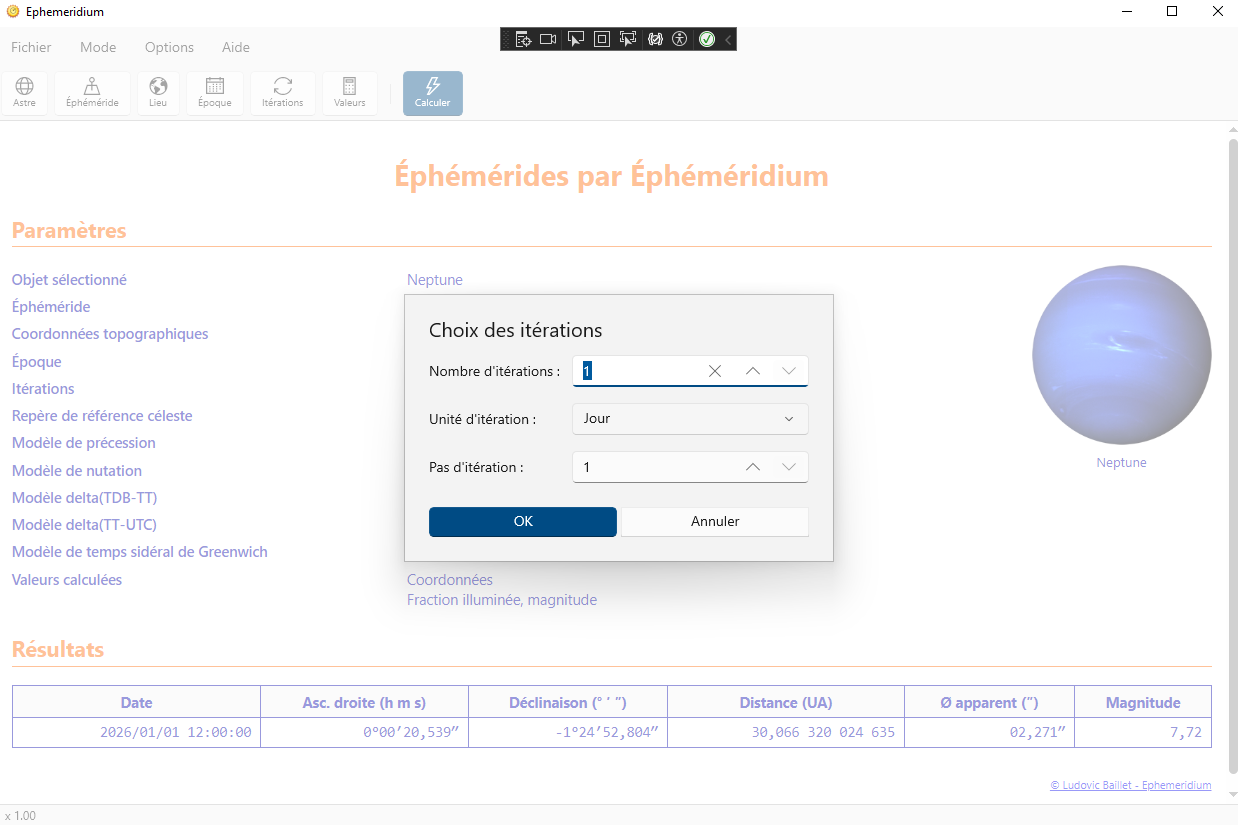Open the Fichier menu
Image resolution: width=1238 pixels, height=825 pixels.
point(31,47)
